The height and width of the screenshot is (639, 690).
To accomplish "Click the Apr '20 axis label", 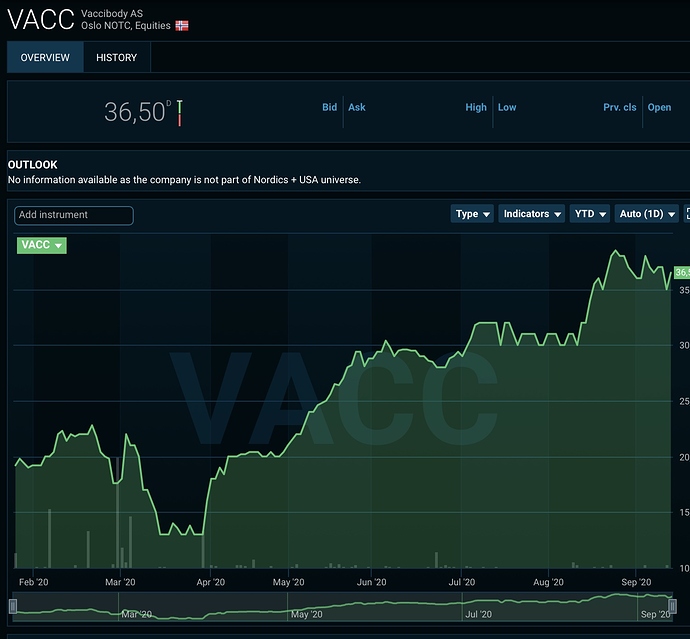I will 210,582.
